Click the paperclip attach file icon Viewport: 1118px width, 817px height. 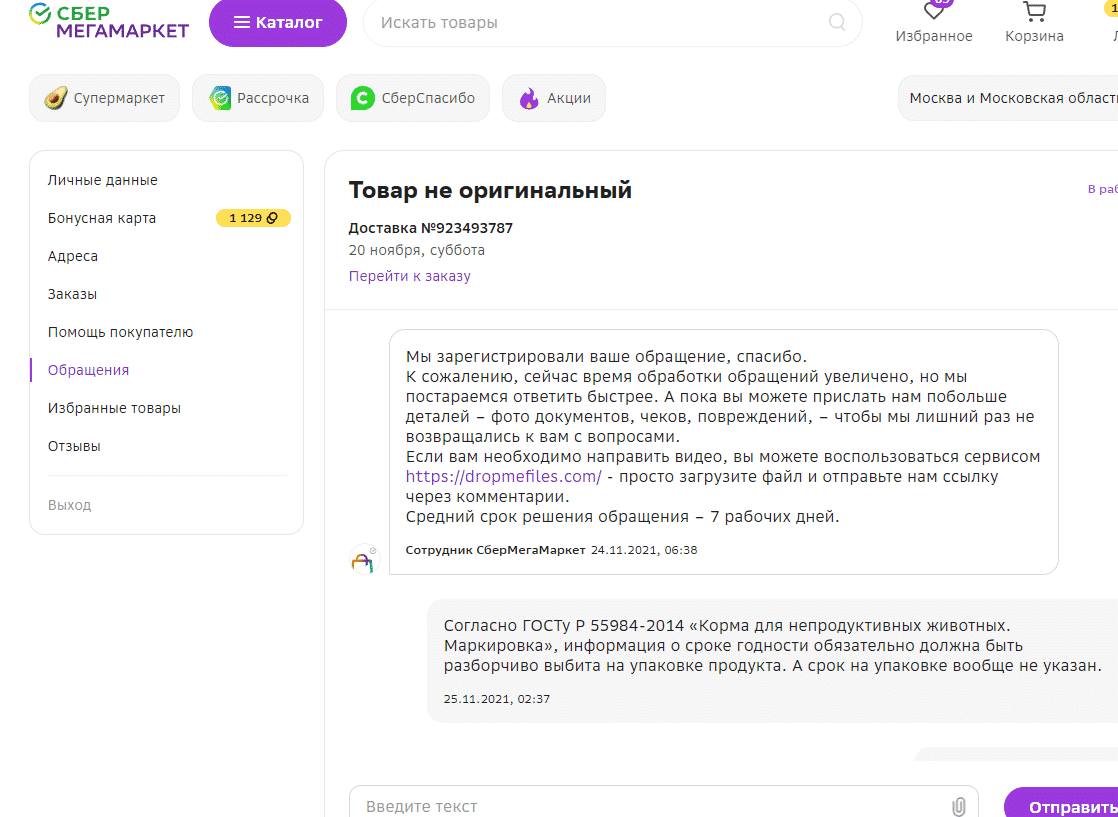tap(958, 806)
